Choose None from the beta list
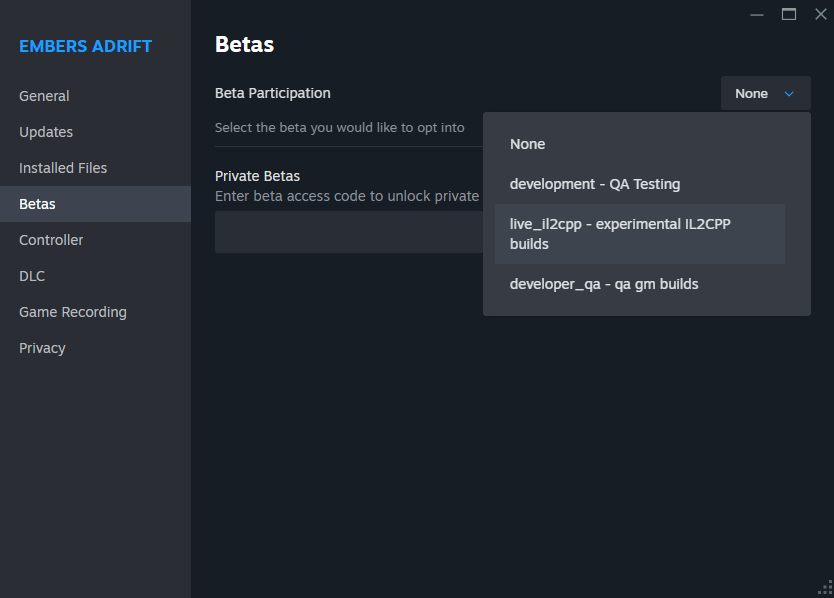The width and height of the screenshot is (834, 598). (x=528, y=144)
